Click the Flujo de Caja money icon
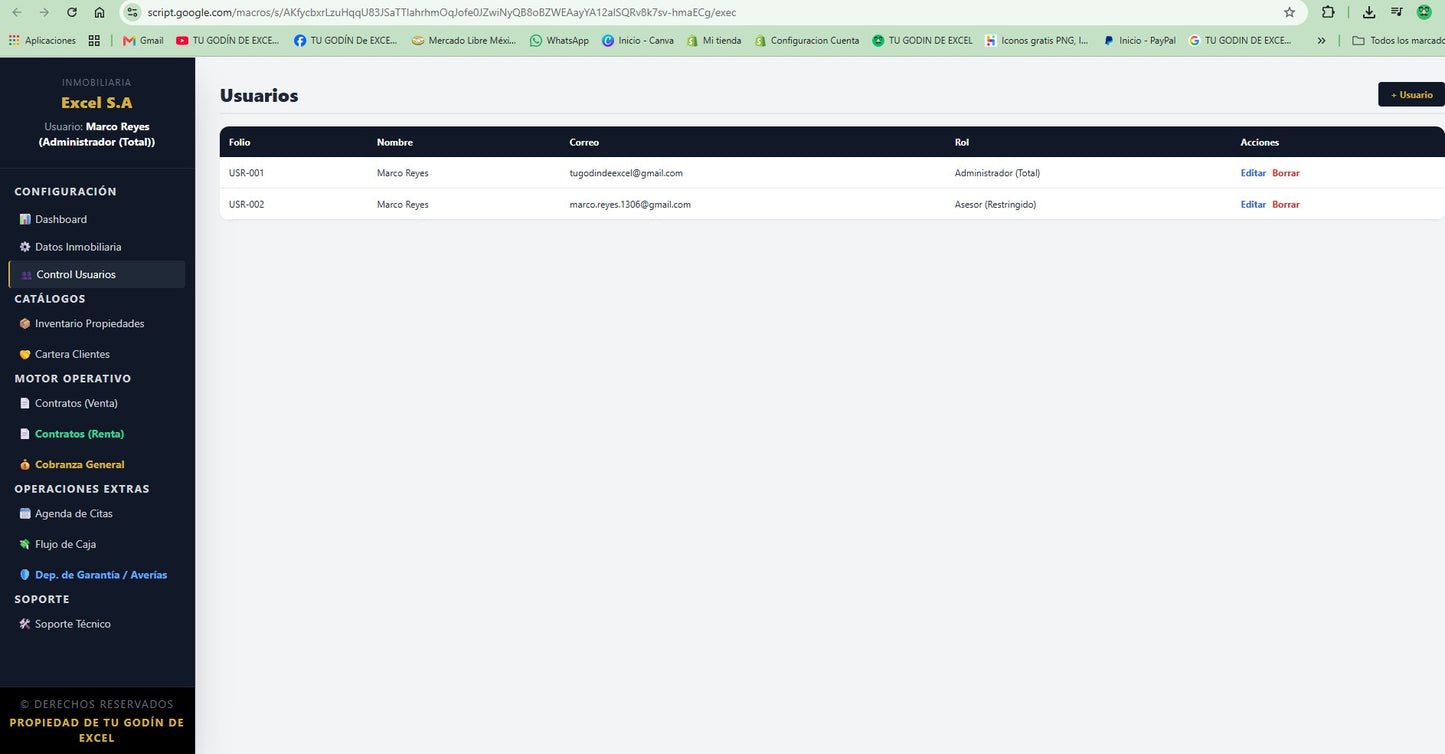 pos(25,544)
